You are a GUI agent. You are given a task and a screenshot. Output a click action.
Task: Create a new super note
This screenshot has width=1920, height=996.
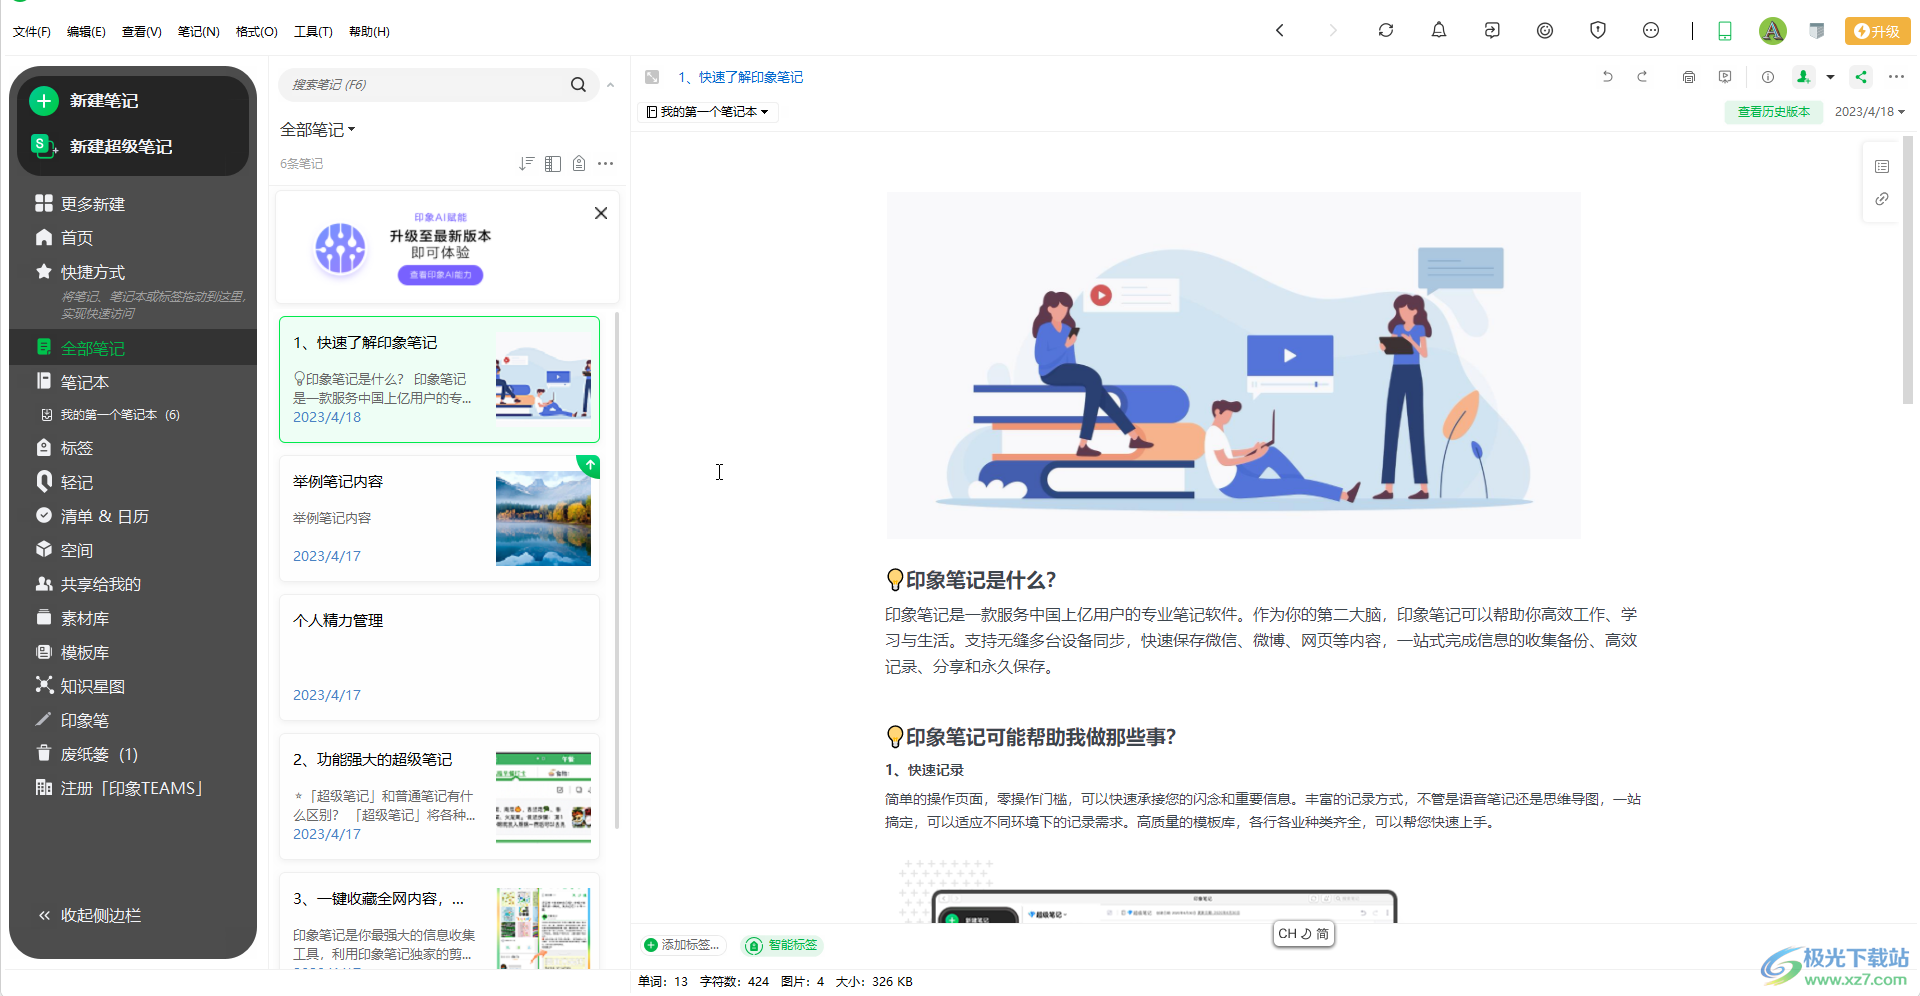pos(120,146)
